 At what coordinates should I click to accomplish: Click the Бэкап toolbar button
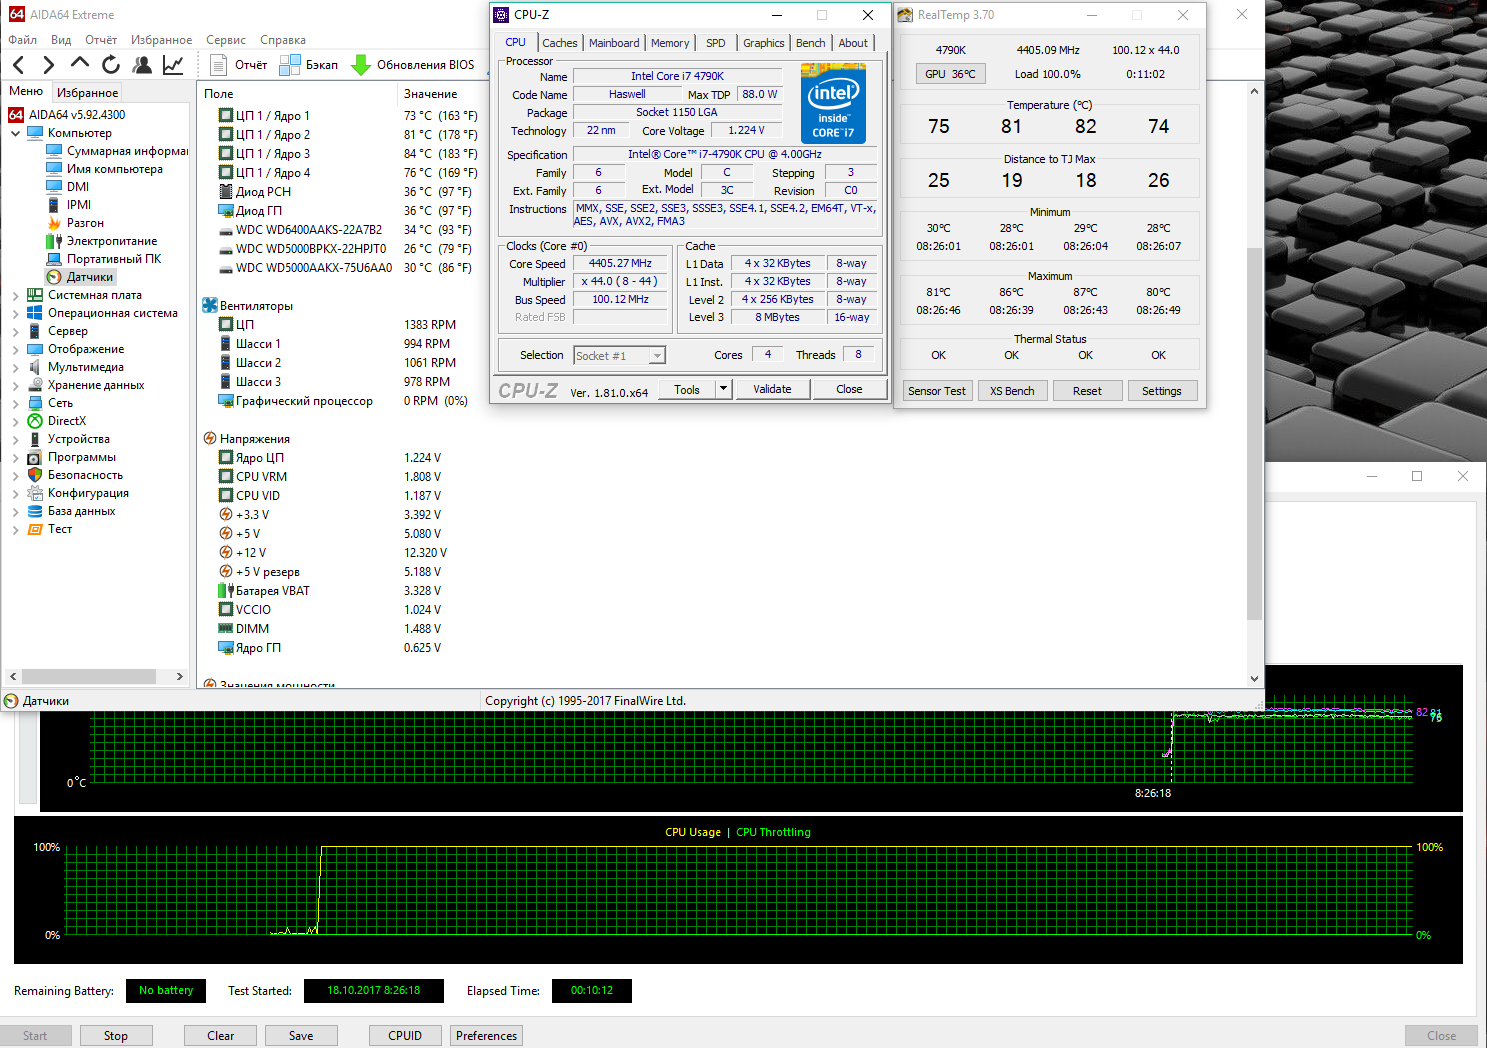[308, 65]
